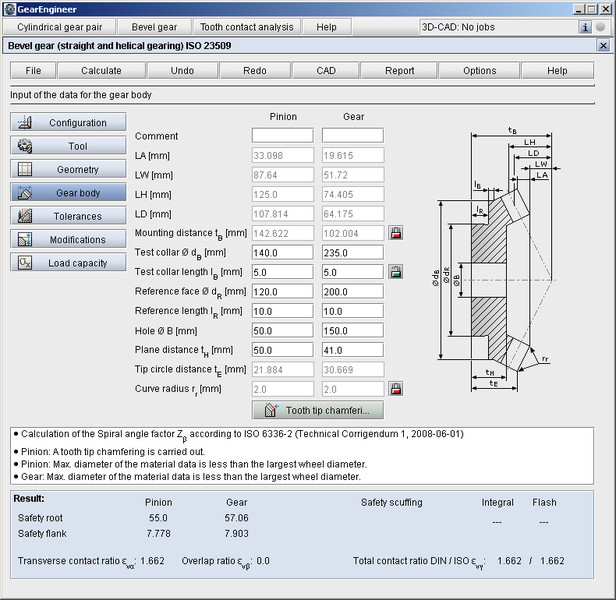Open the Load capacity page
Viewport: 616px width, 600px height.
69,263
